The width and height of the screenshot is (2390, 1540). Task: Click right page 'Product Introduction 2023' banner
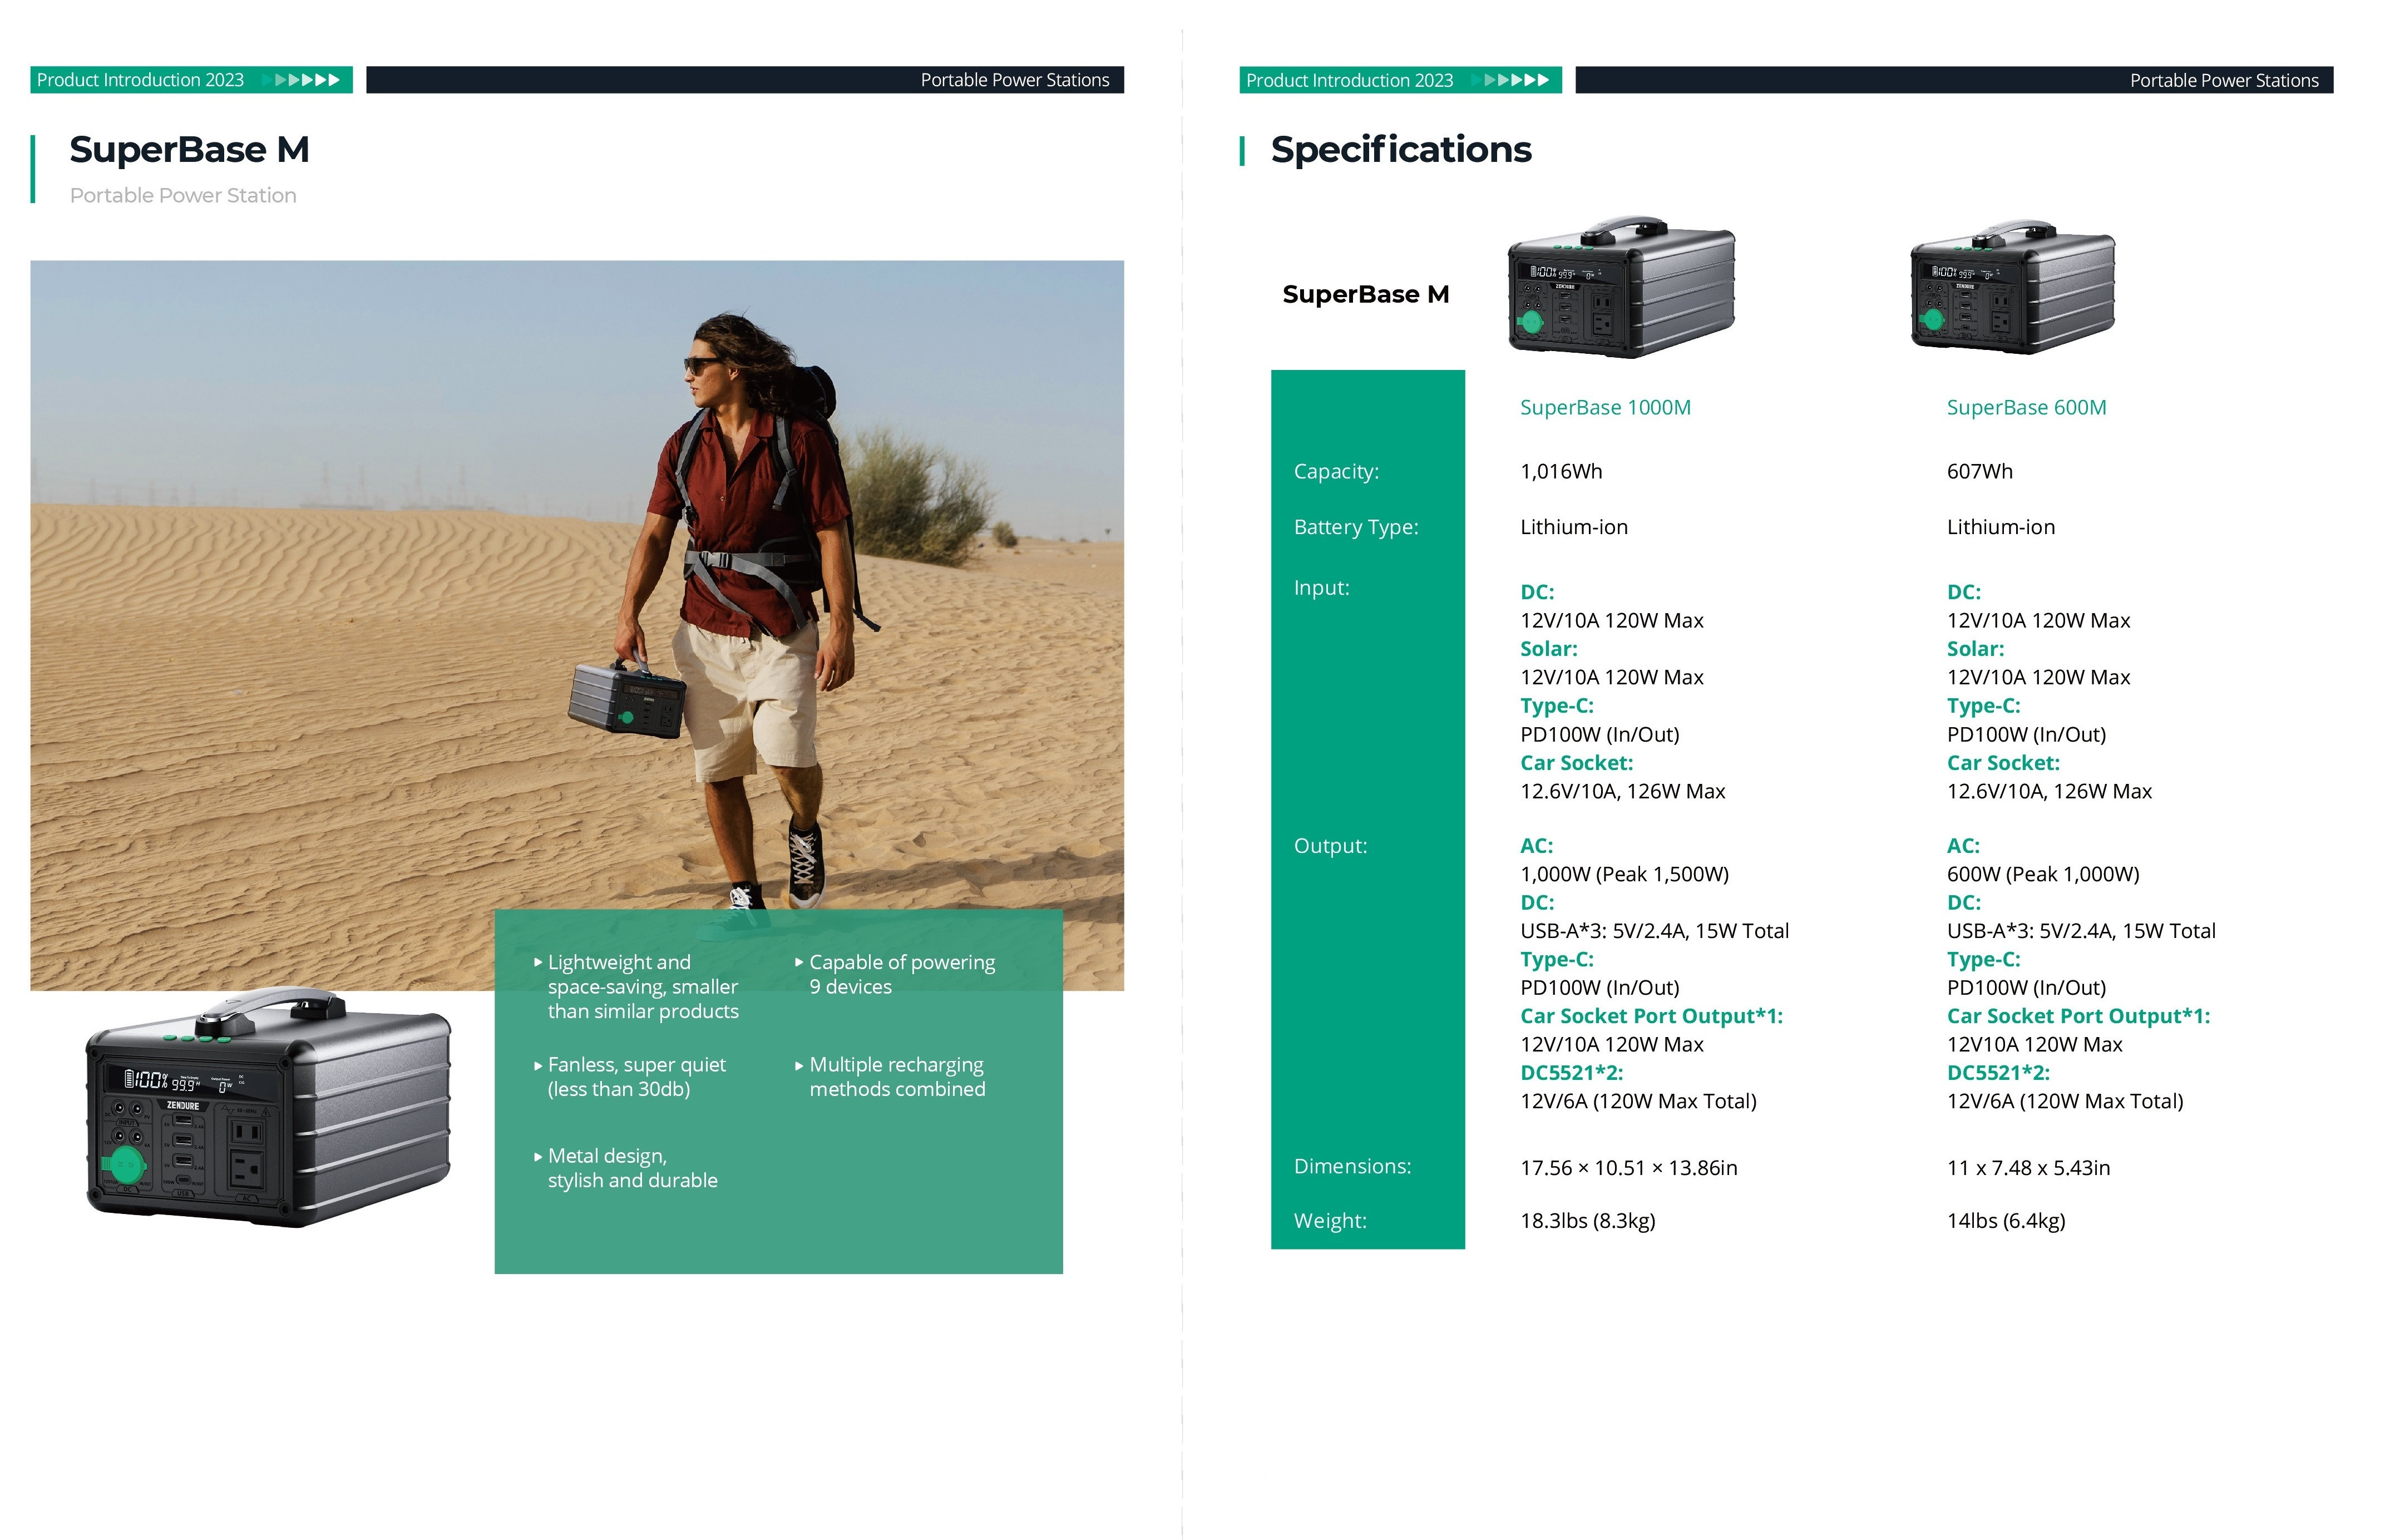pos(1400,80)
